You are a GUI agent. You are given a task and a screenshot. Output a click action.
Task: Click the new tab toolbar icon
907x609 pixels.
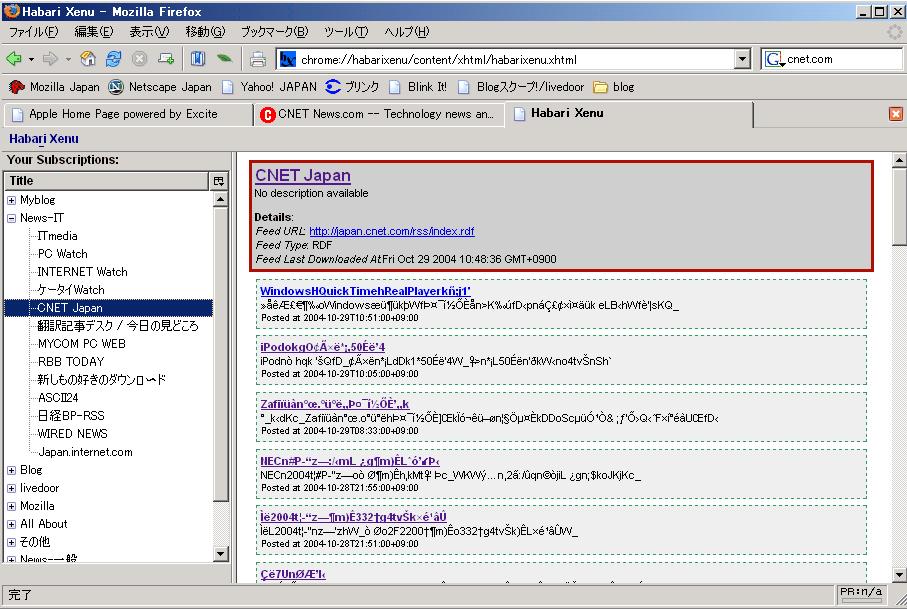(166, 58)
